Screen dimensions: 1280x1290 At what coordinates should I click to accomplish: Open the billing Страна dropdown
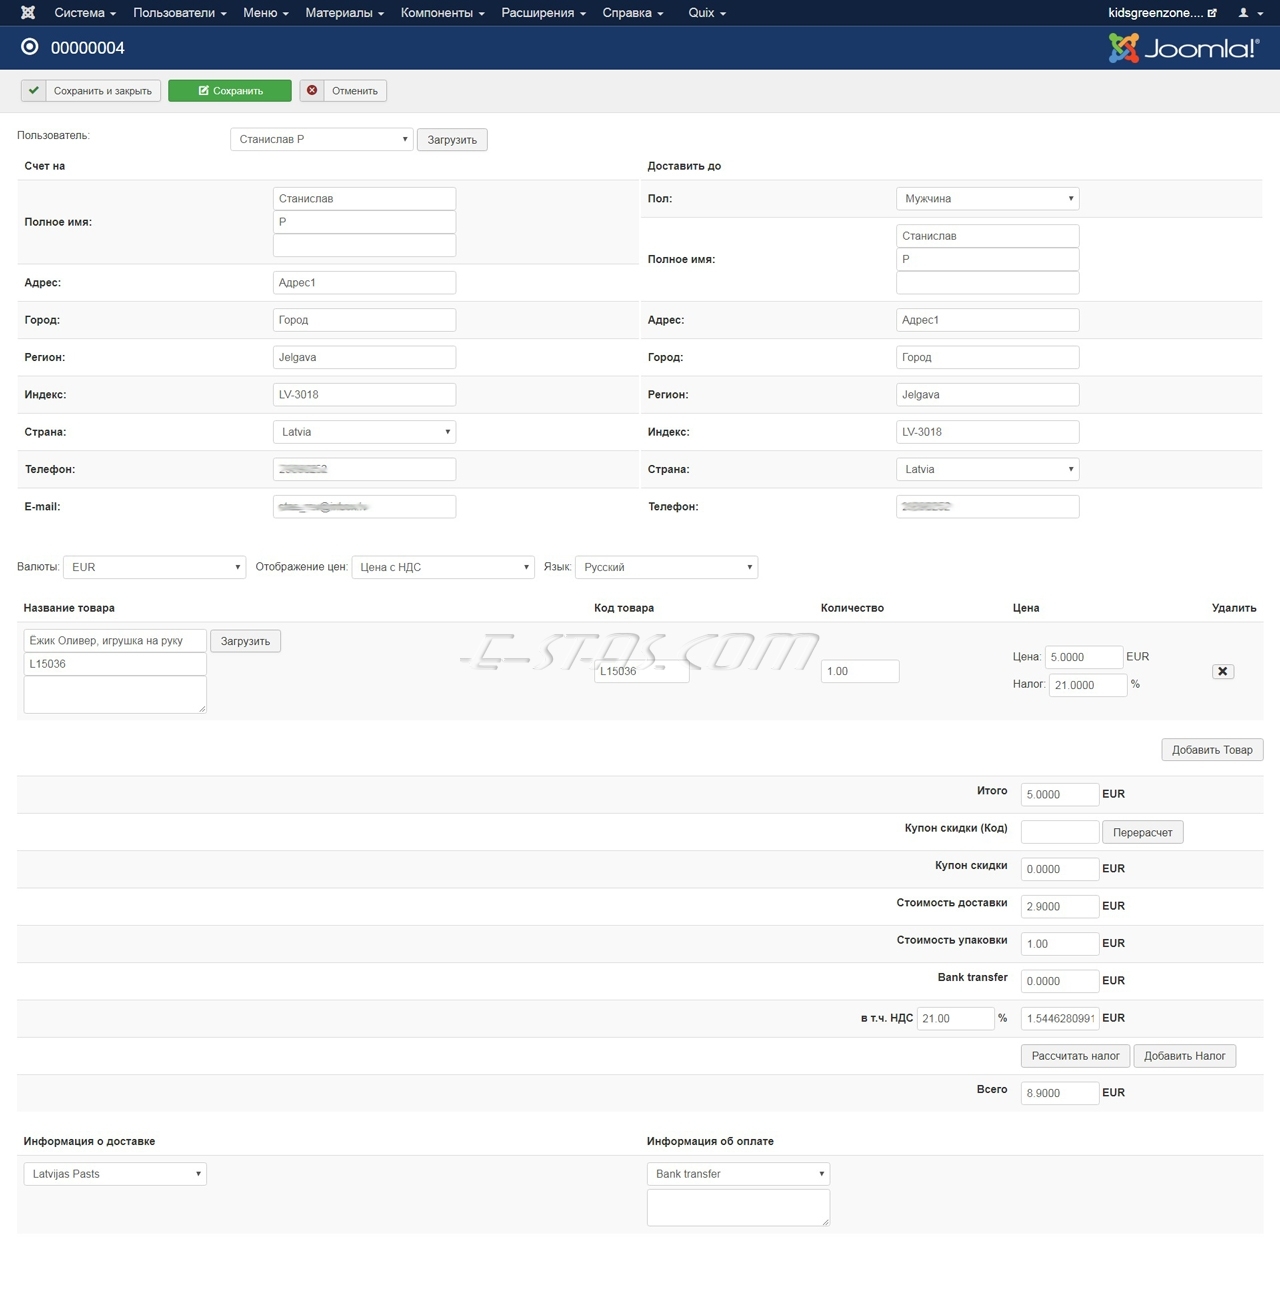point(364,432)
